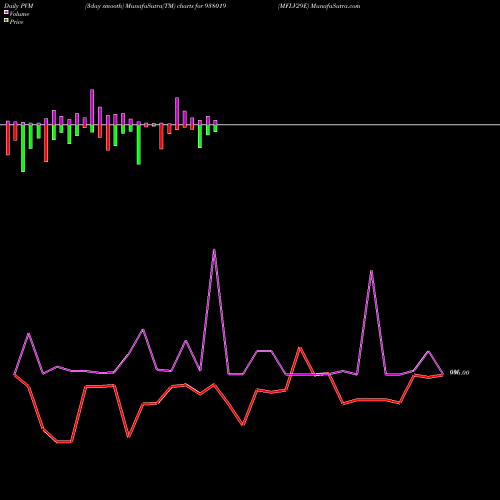The height and width of the screenshot is (500, 500).
Task: Click the tallest magenta bar in histogram
Action: pos(92,107)
